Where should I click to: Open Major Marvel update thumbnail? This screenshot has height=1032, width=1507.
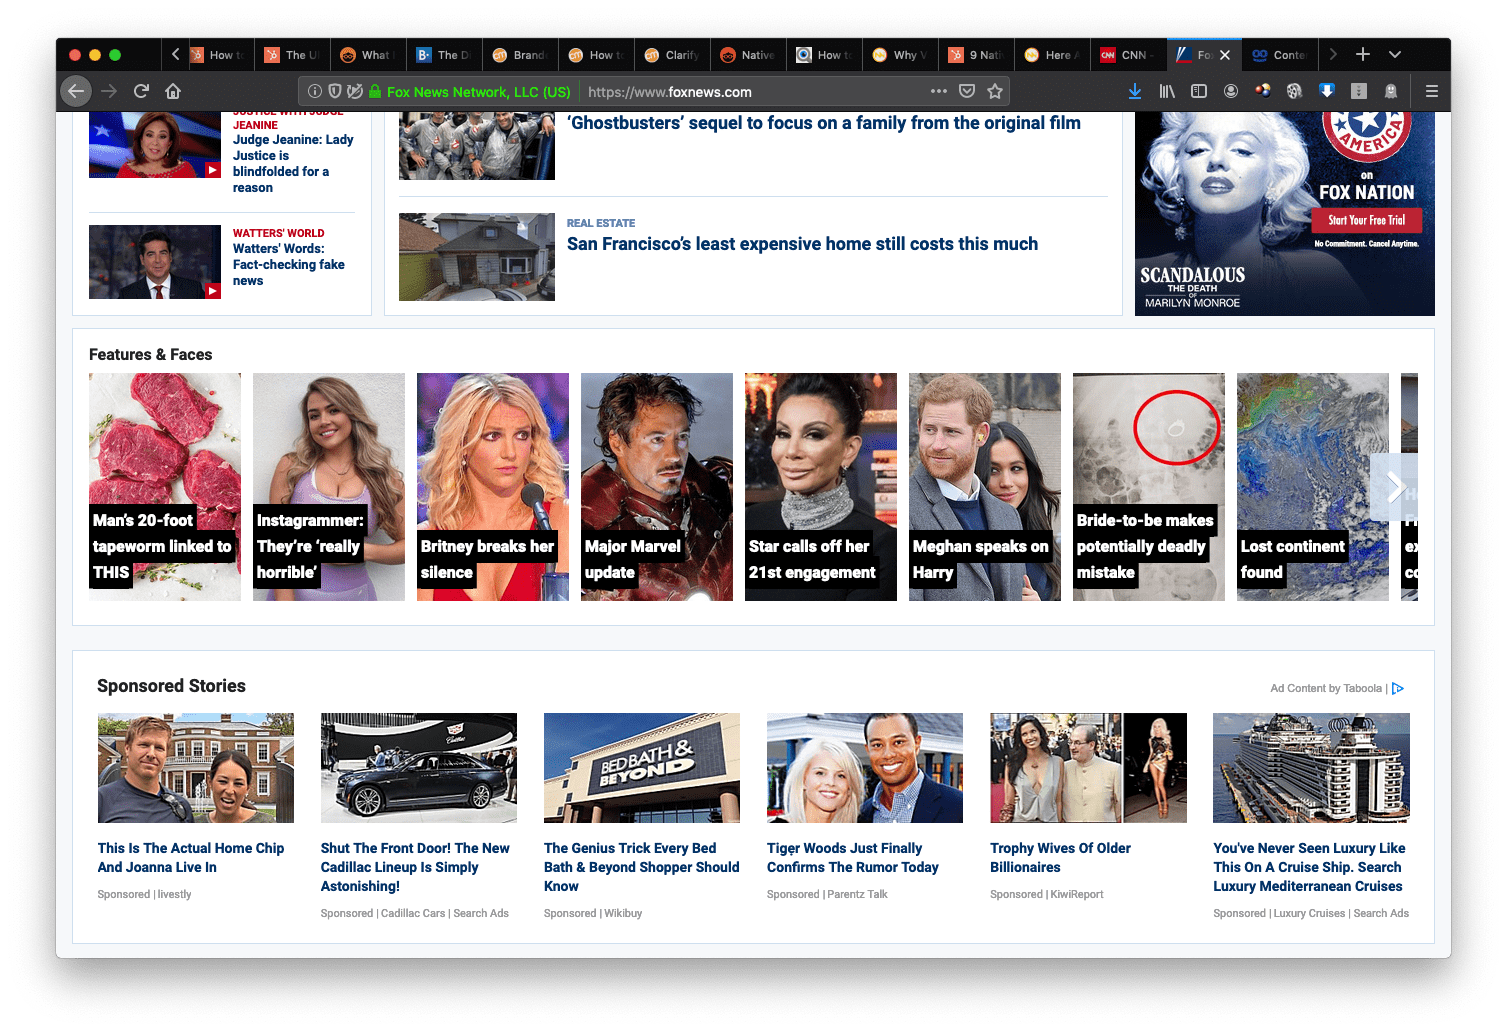[x=657, y=487]
